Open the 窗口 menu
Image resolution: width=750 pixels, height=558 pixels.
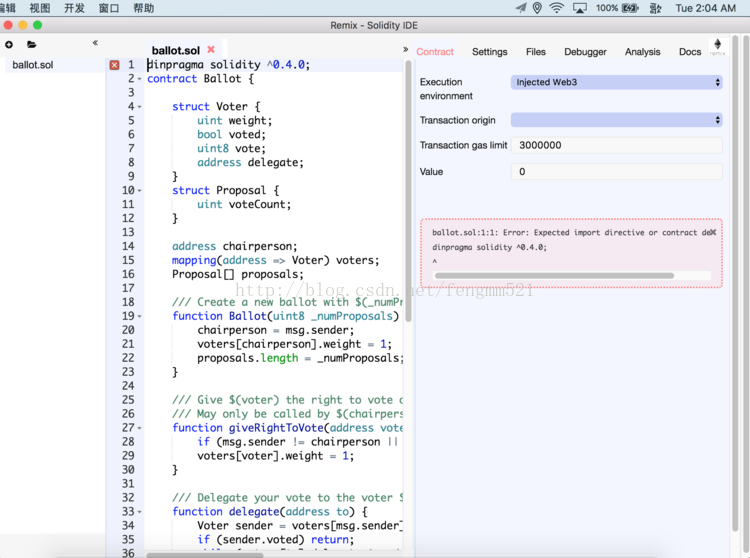109,8
